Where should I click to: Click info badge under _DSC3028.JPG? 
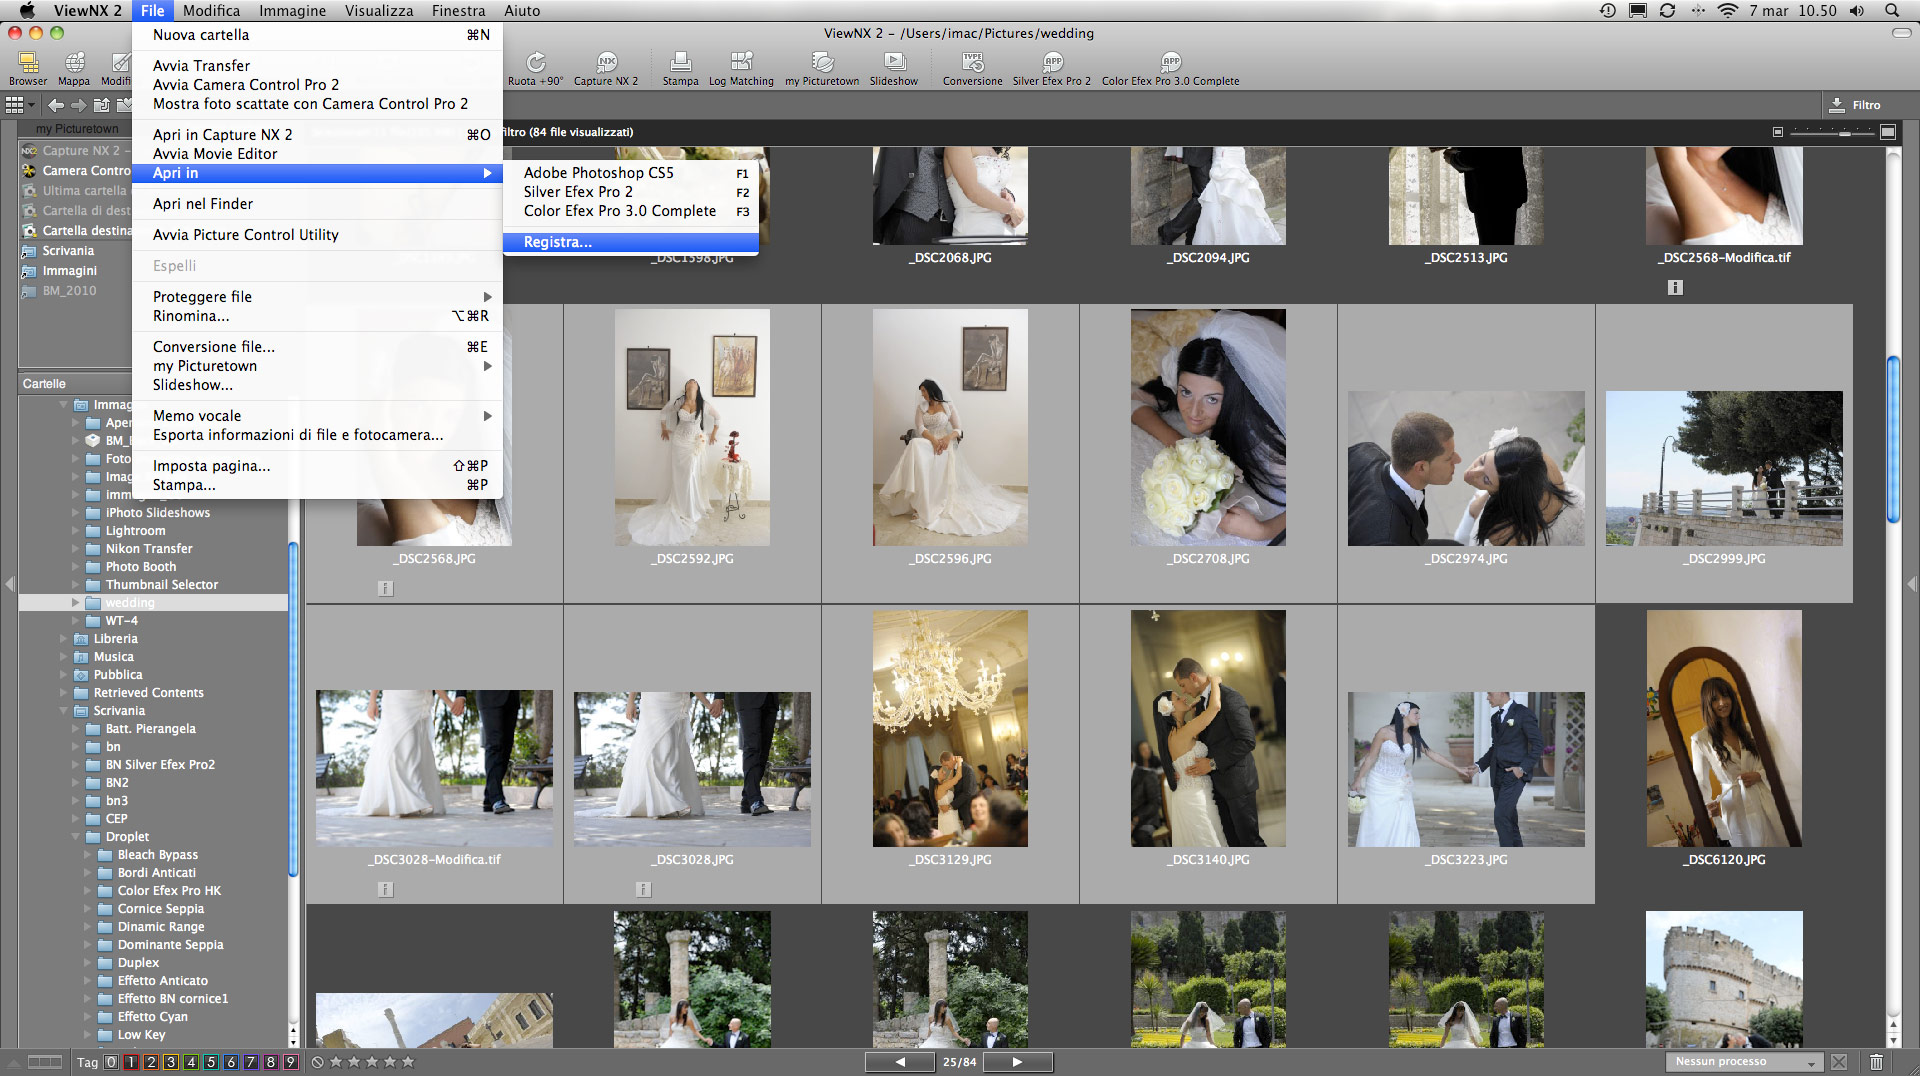coord(643,889)
